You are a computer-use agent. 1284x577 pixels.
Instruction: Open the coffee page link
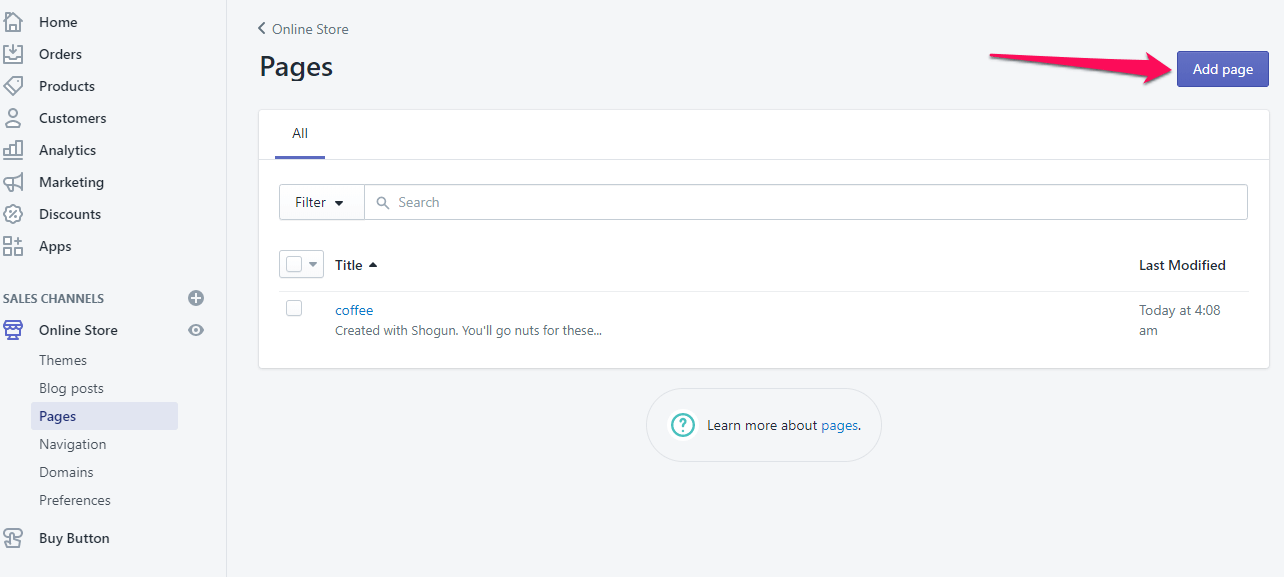tap(354, 310)
